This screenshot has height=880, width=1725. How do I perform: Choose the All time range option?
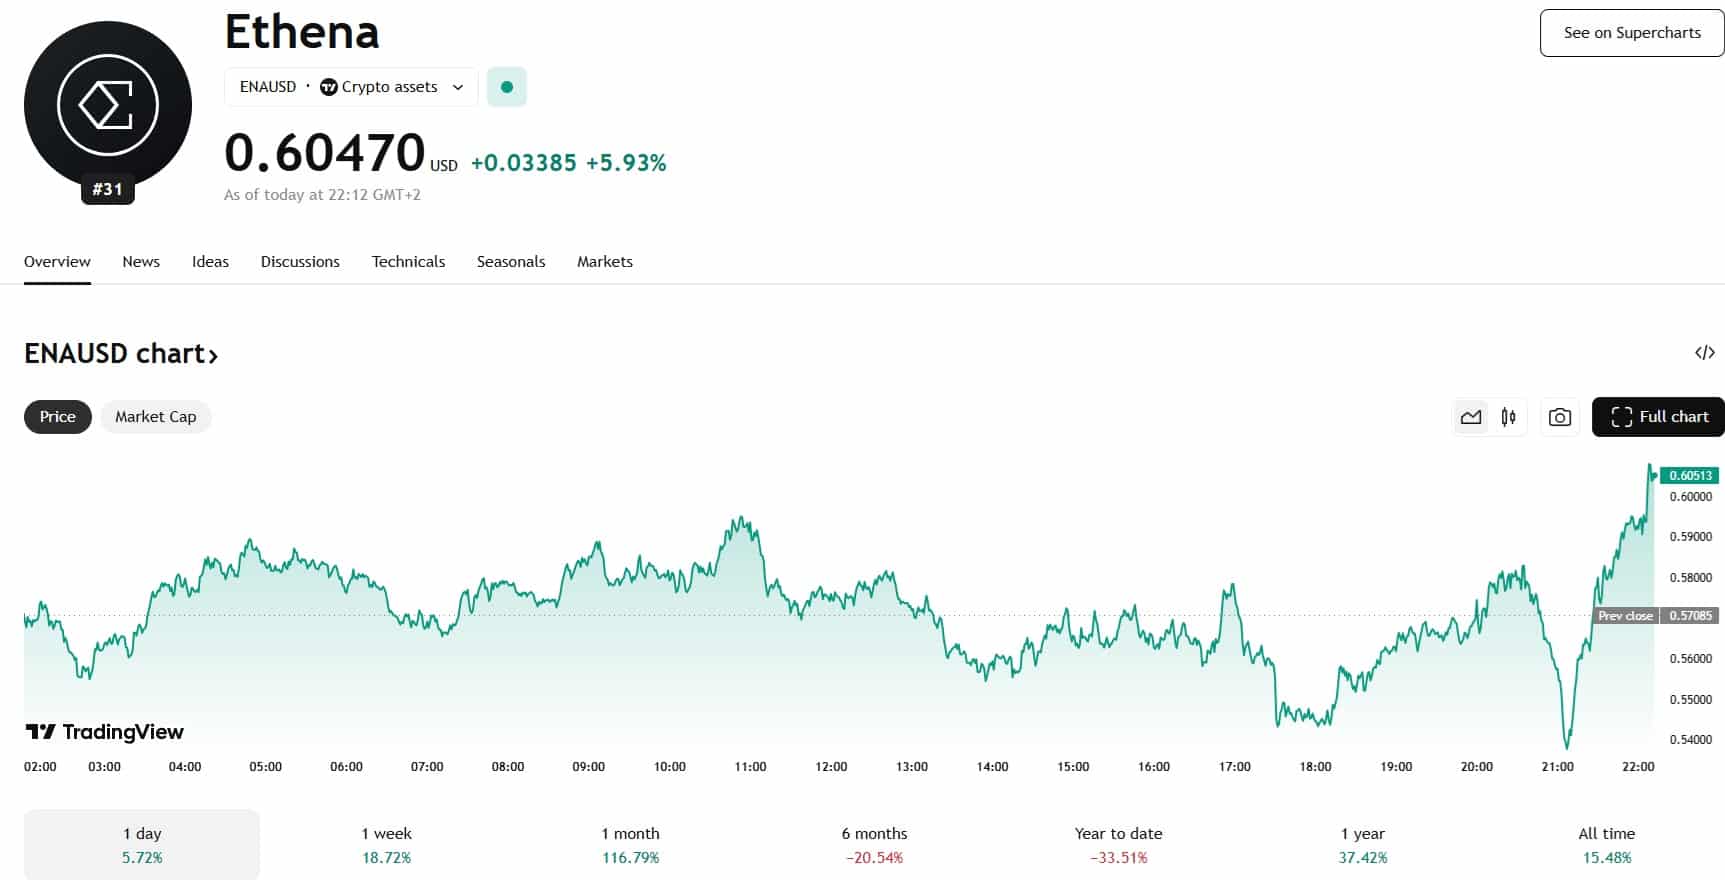pyautogui.click(x=1606, y=844)
